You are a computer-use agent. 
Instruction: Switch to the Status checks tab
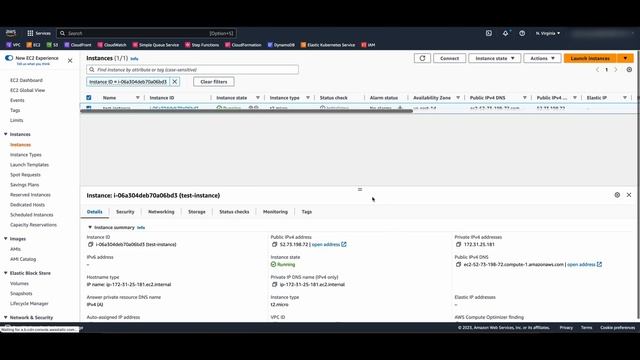(234, 212)
